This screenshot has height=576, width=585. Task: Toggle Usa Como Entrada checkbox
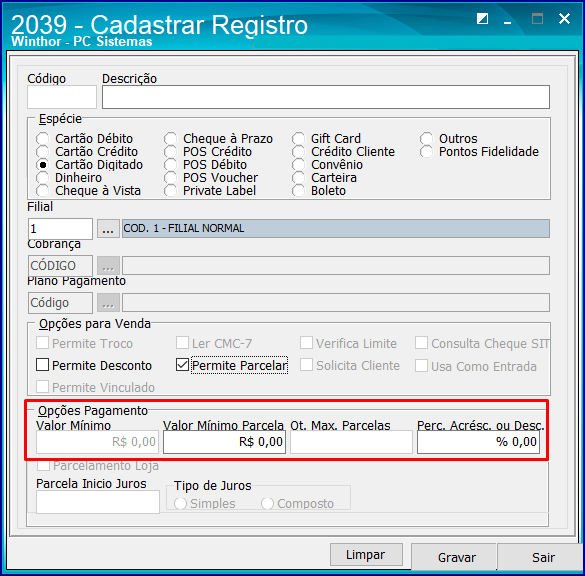point(422,366)
